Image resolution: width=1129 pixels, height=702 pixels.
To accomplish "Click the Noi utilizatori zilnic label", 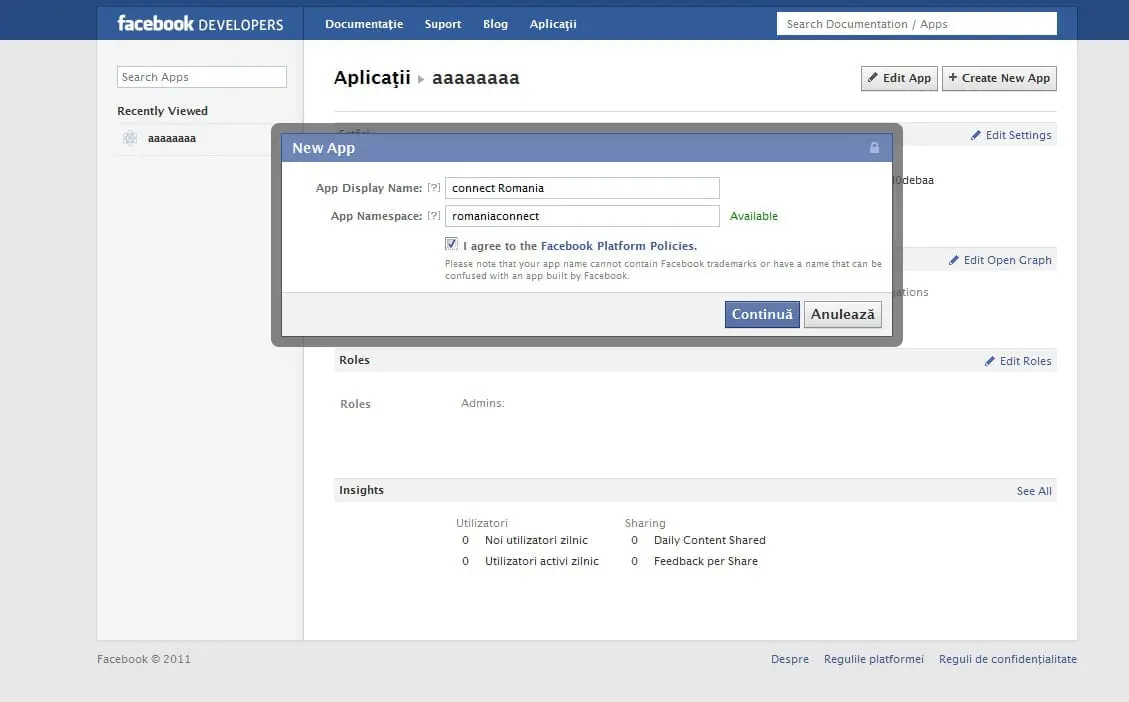I will [536, 540].
